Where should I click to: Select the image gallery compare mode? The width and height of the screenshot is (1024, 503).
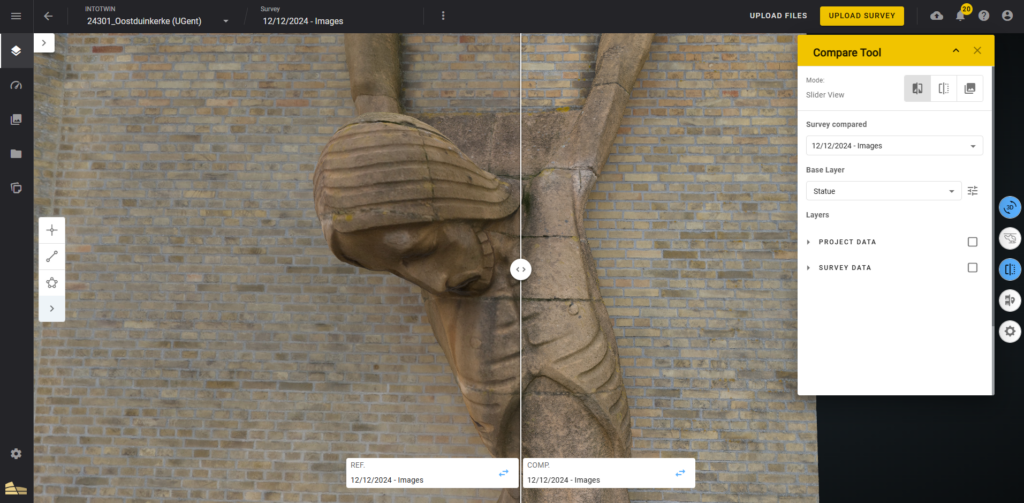coord(970,88)
